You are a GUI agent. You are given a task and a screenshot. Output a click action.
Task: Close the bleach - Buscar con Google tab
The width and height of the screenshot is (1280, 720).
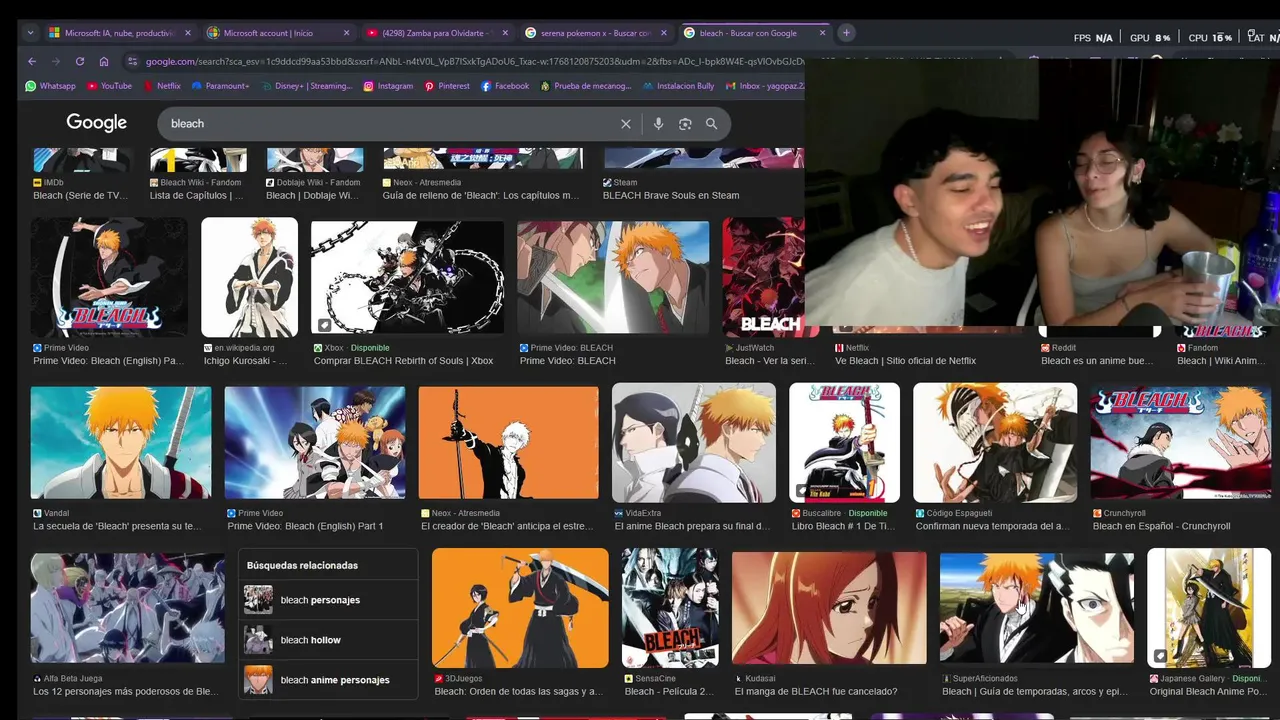823,33
